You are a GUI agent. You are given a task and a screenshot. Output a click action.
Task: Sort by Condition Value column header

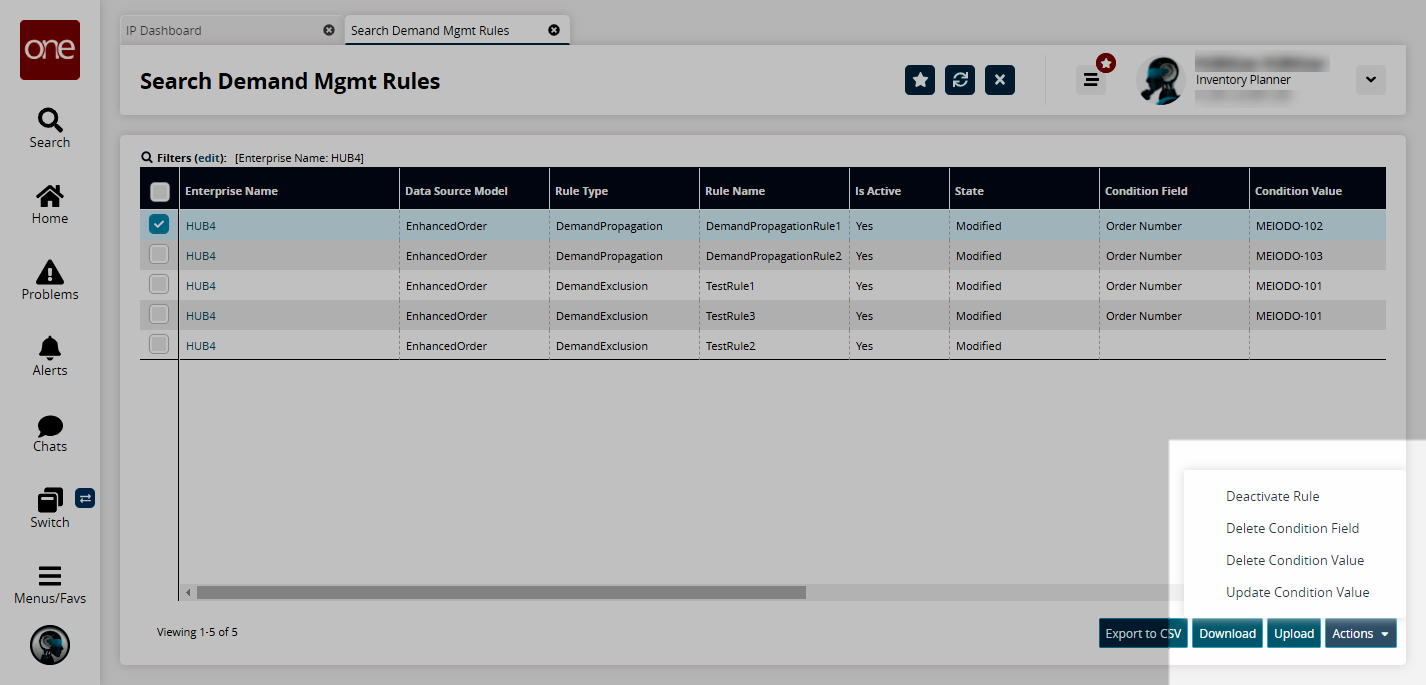[1318, 191]
